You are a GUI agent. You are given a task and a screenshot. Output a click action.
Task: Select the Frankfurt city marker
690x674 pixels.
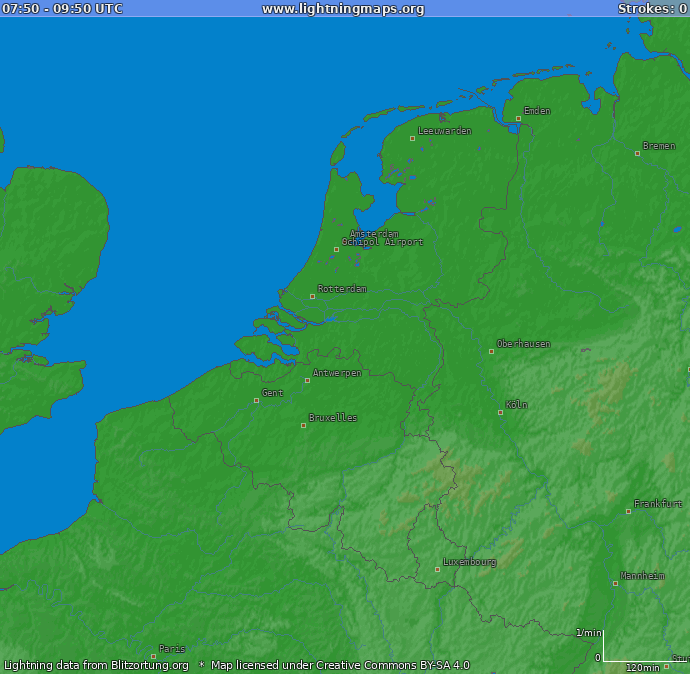tap(629, 511)
